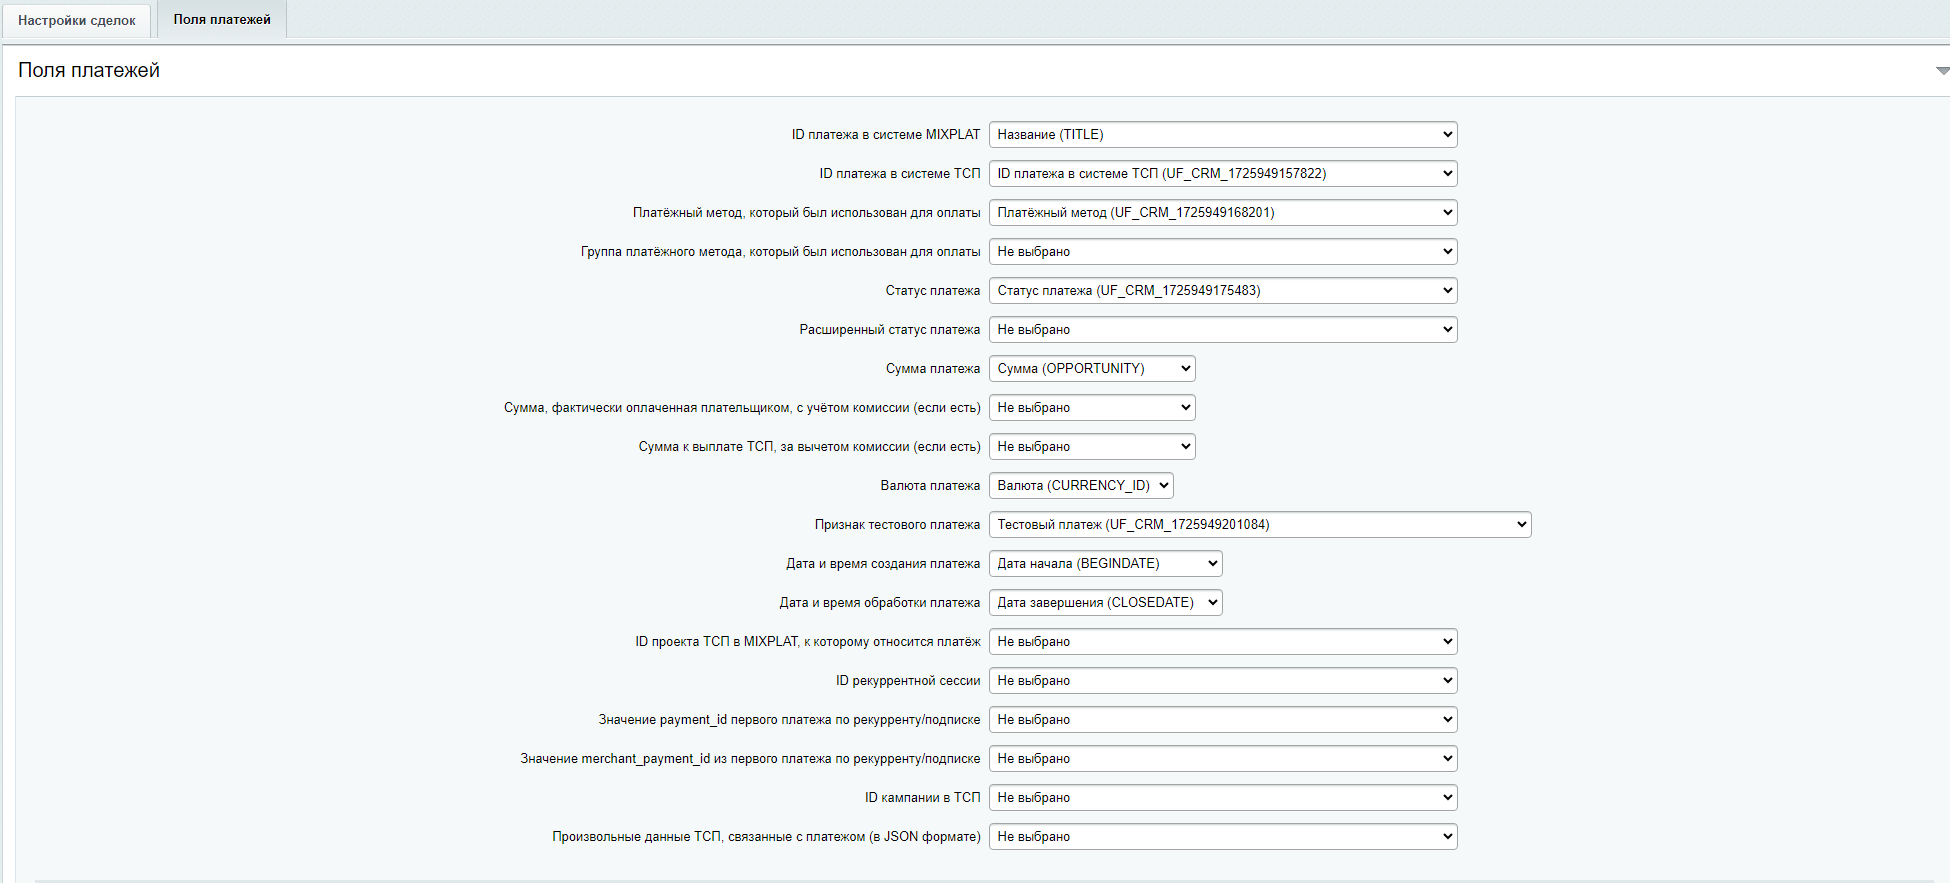Collapse the Поля платежей section arrow
The height and width of the screenshot is (883, 1950).
pos(1941,71)
